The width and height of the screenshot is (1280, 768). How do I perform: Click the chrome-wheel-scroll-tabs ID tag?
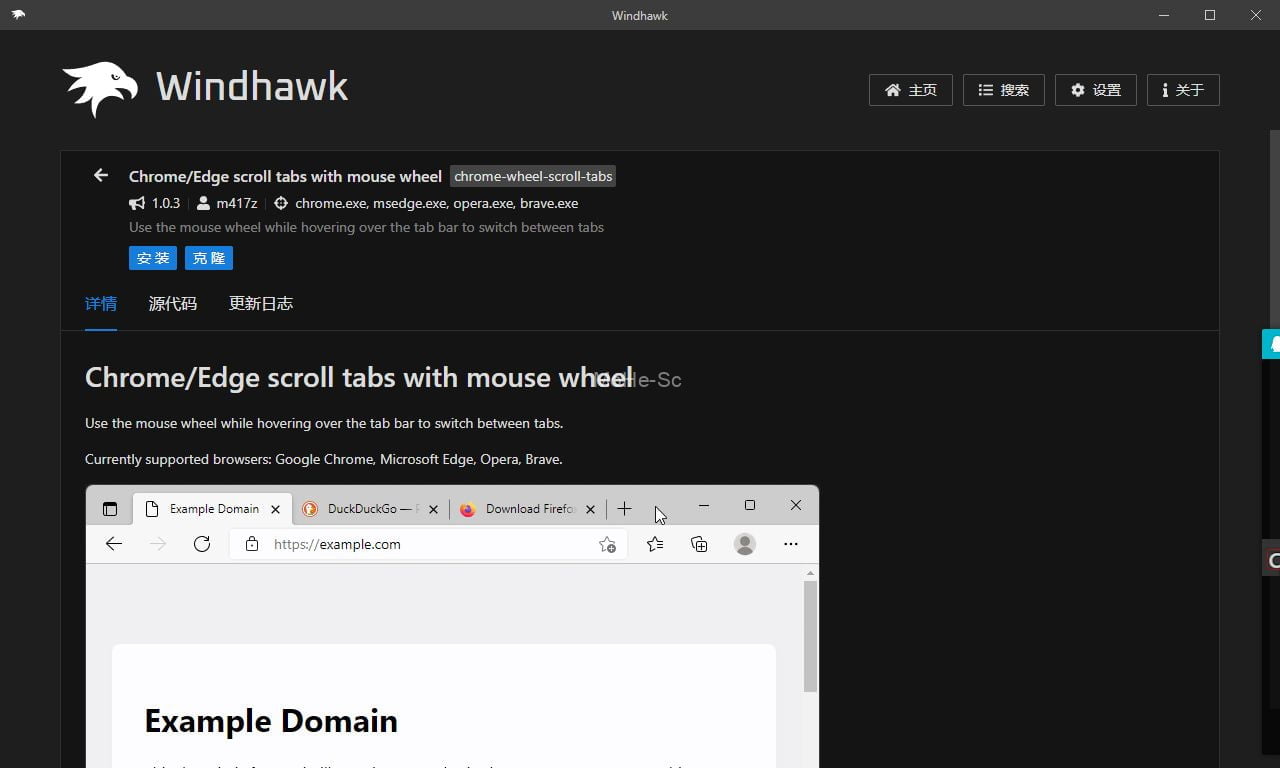533,176
